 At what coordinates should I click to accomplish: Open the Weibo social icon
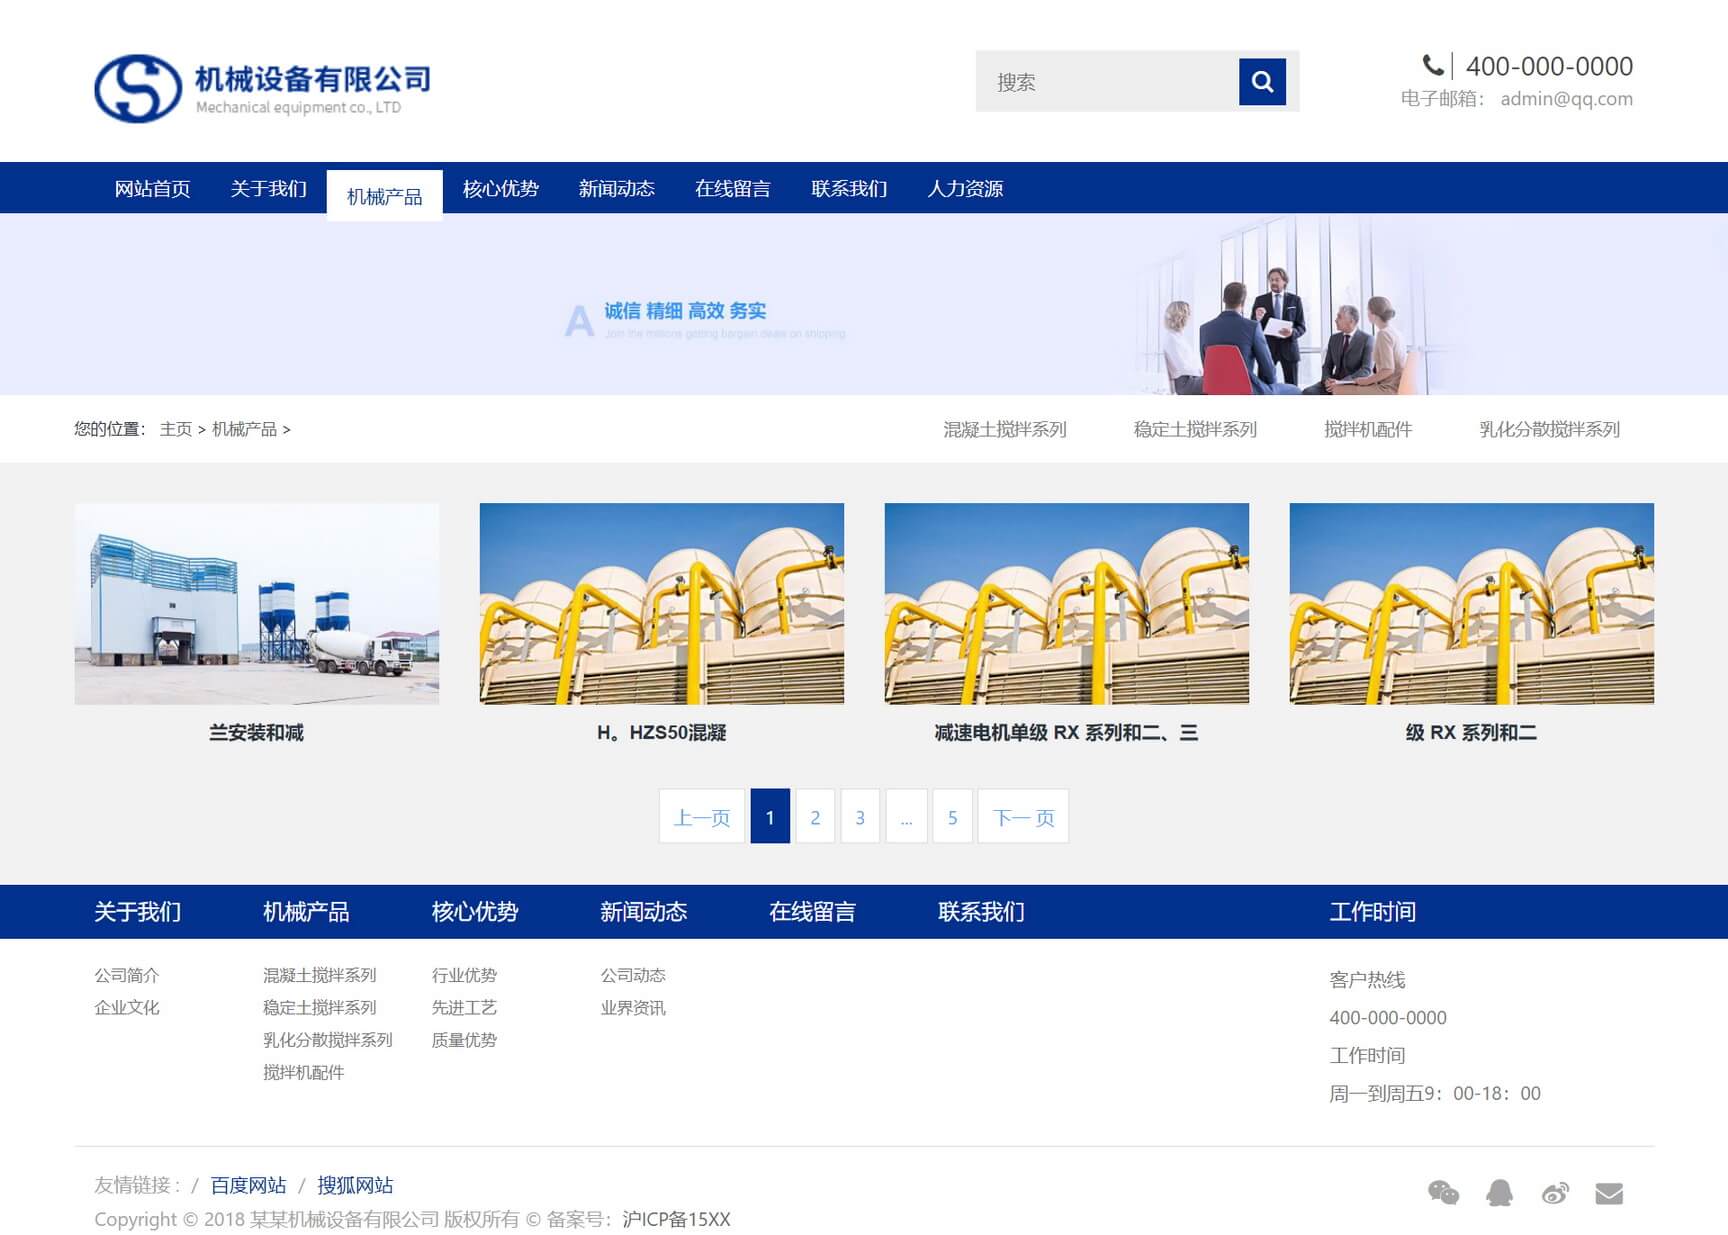[1554, 1192]
